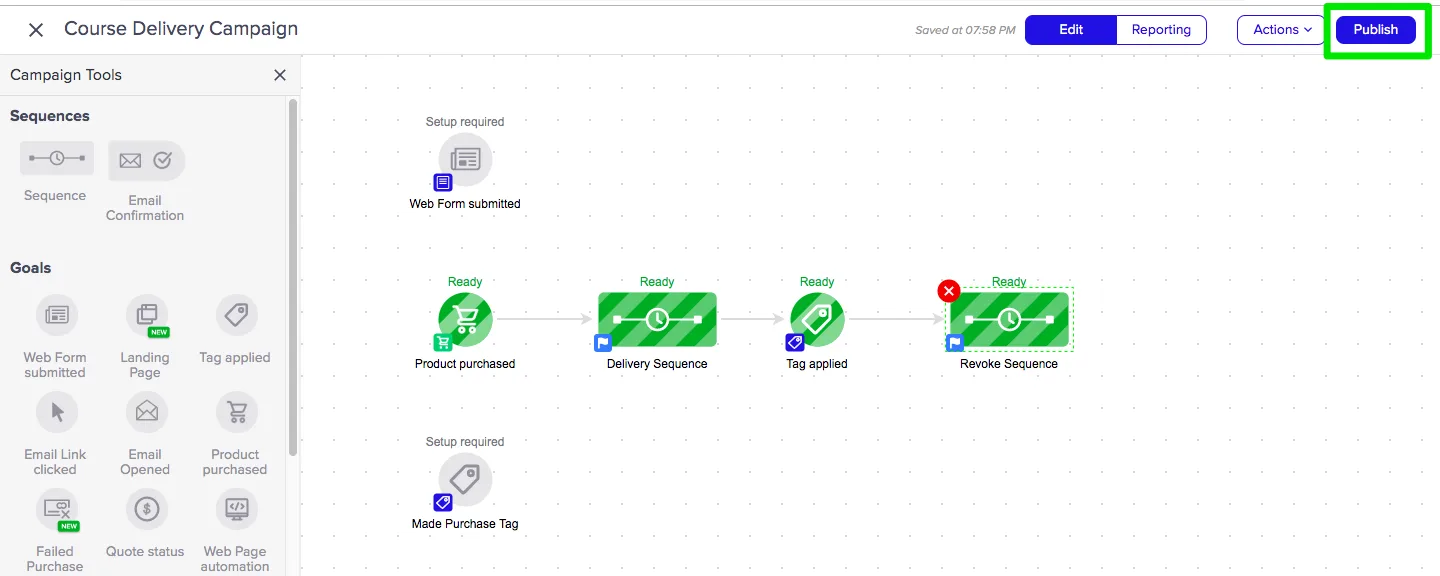The width and height of the screenshot is (1440, 576).
Task: Pick the Failed Purchase goal icon
Action: point(56,510)
